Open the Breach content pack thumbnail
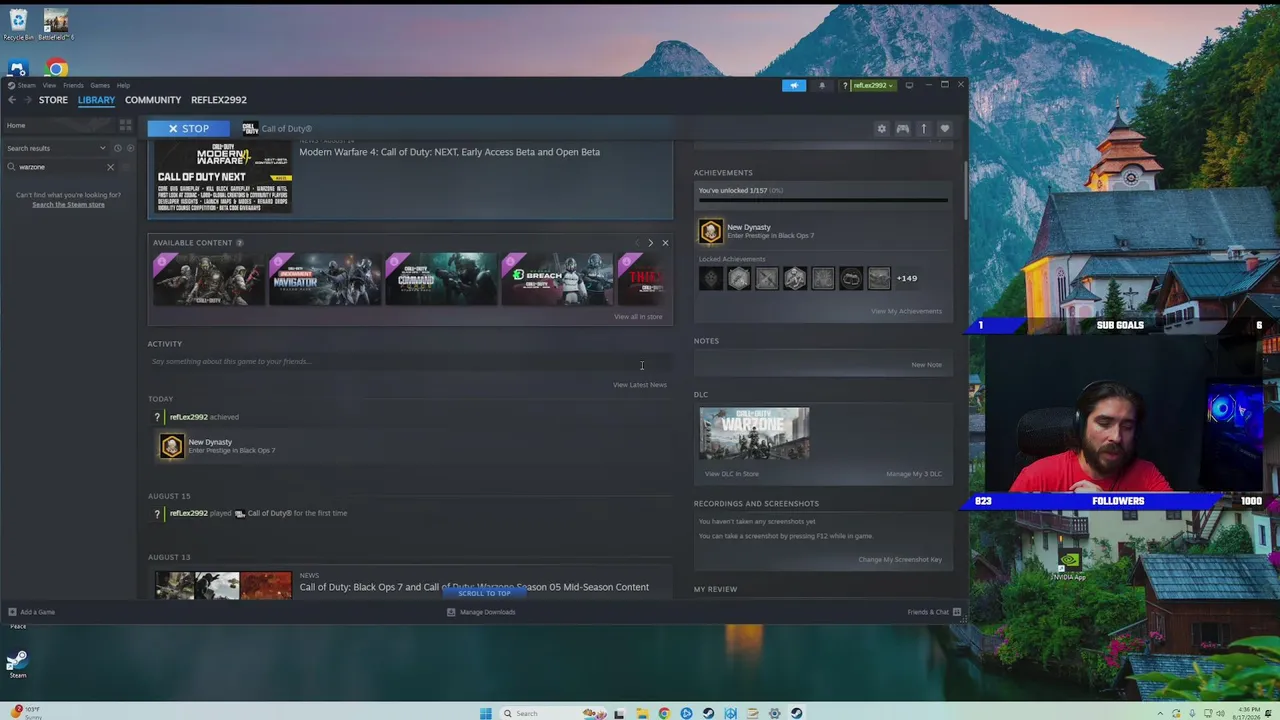This screenshot has height=720, width=1280. (x=557, y=278)
